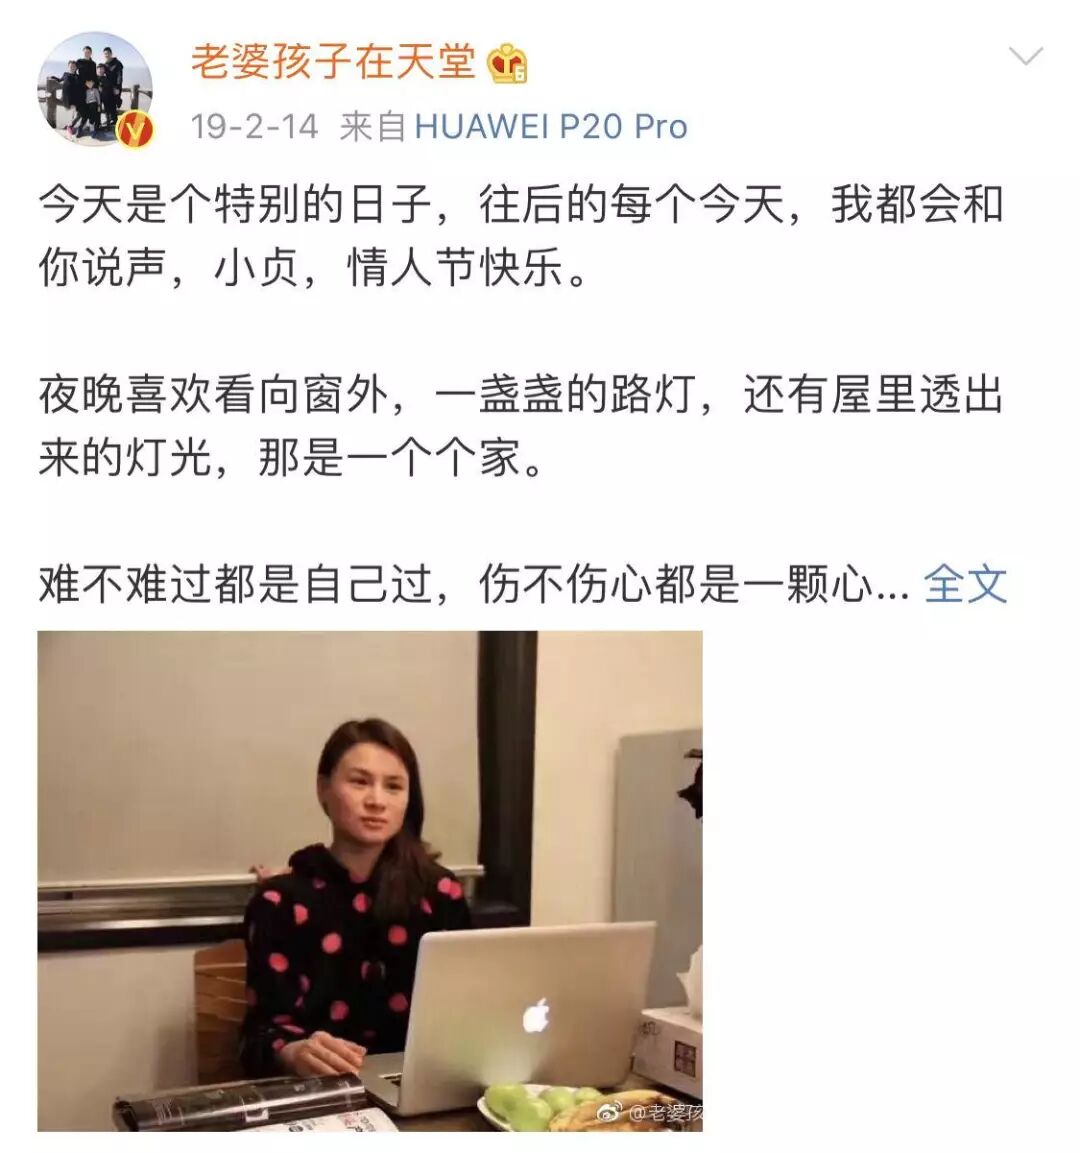Image resolution: width=1080 pixels, height=1153 pixels.
Task: Click the HUAWEI P20 Pro source link
Action: 551,127
